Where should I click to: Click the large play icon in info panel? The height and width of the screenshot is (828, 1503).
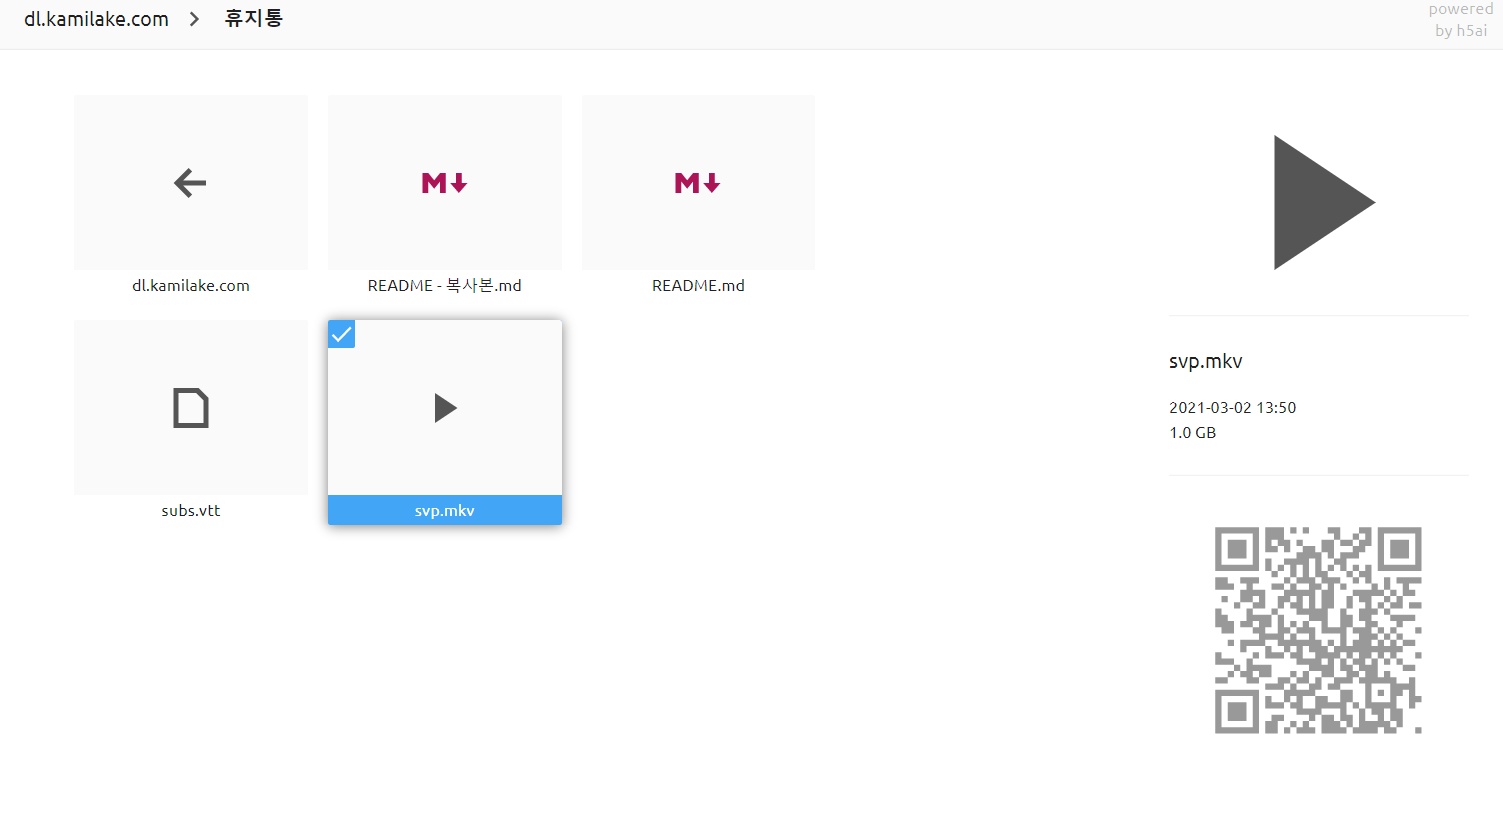point(1323,203)
